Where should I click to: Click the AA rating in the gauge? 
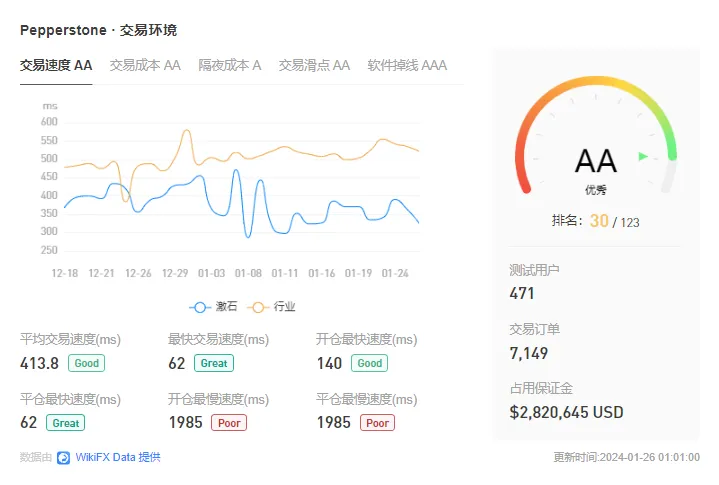pyautogui.click(x=596, y=161)
